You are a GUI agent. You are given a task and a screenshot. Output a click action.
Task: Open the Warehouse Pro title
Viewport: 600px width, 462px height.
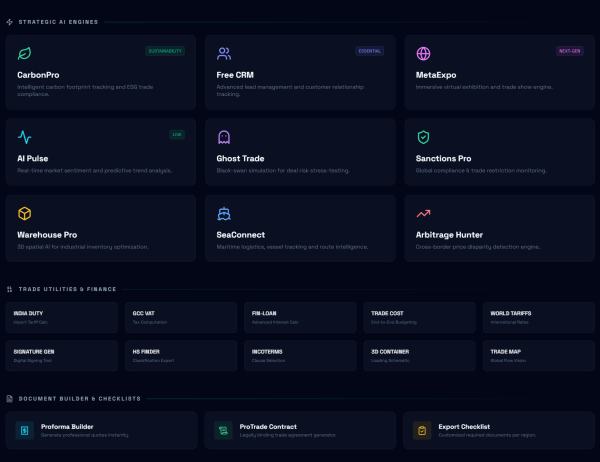[47, 235]
